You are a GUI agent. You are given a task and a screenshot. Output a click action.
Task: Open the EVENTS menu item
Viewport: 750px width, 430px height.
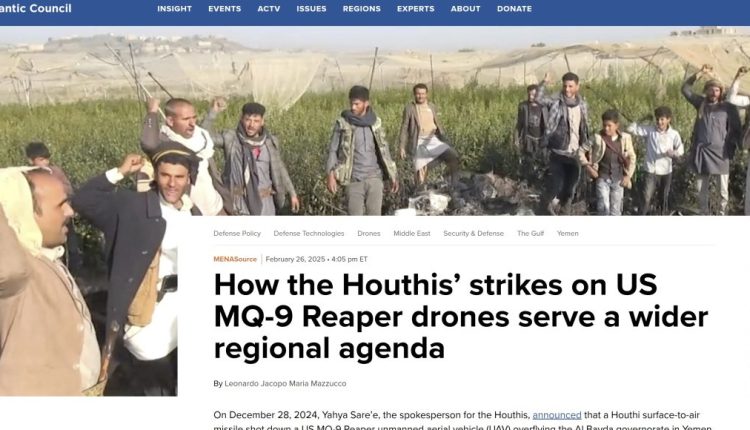224,9
